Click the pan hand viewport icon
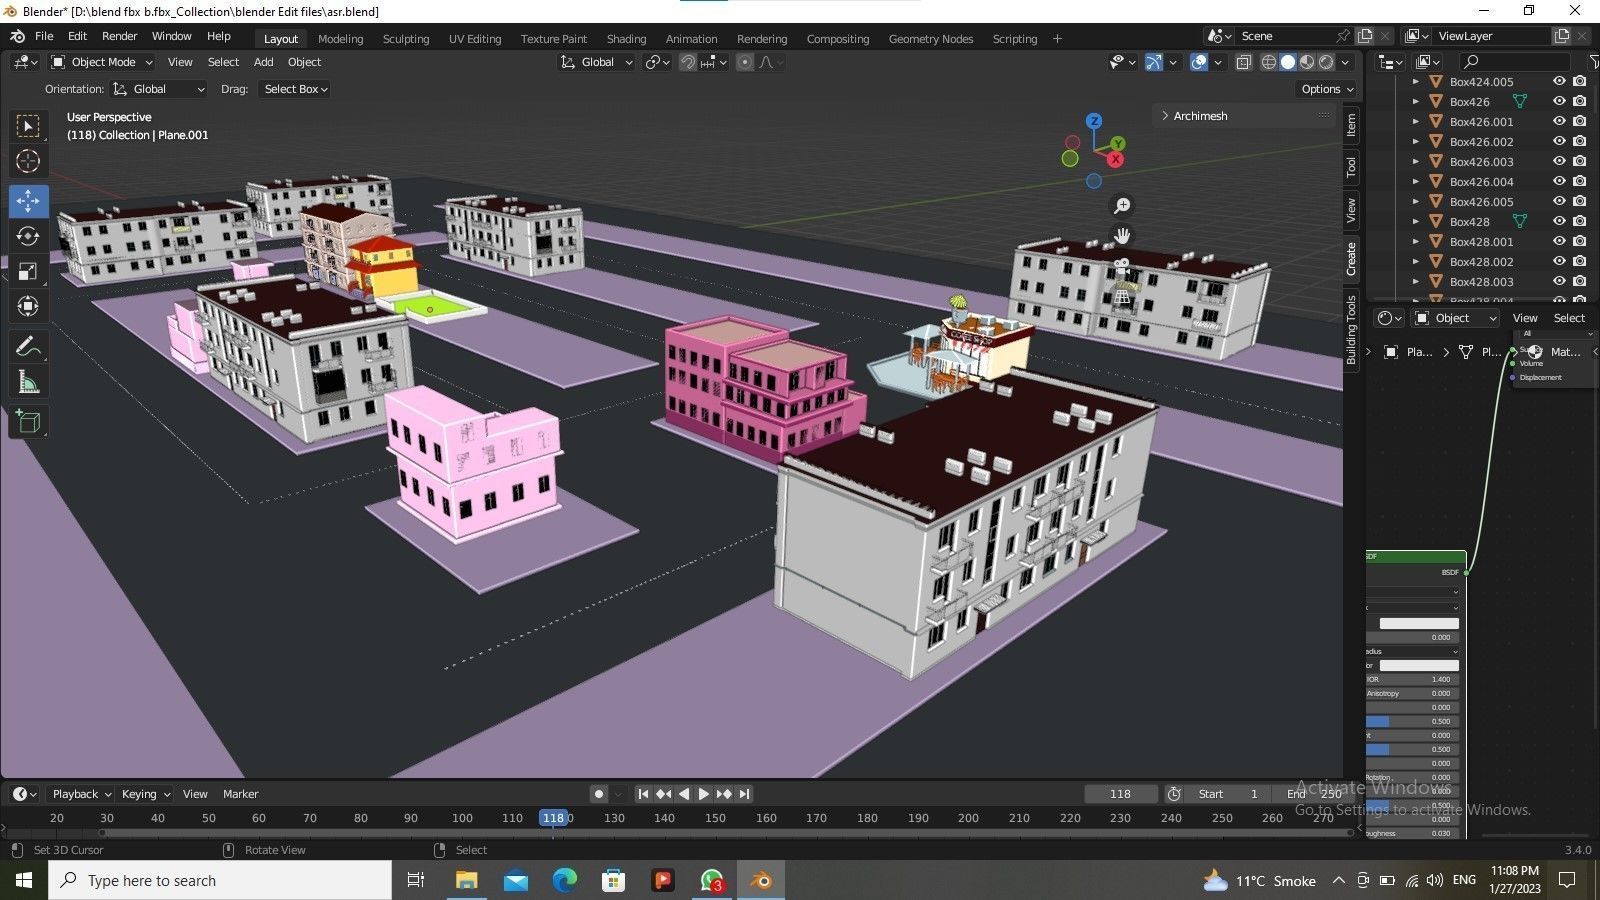Viewport: 1600px width, 900px height. pyautogui.click(x=1122, y=236)
